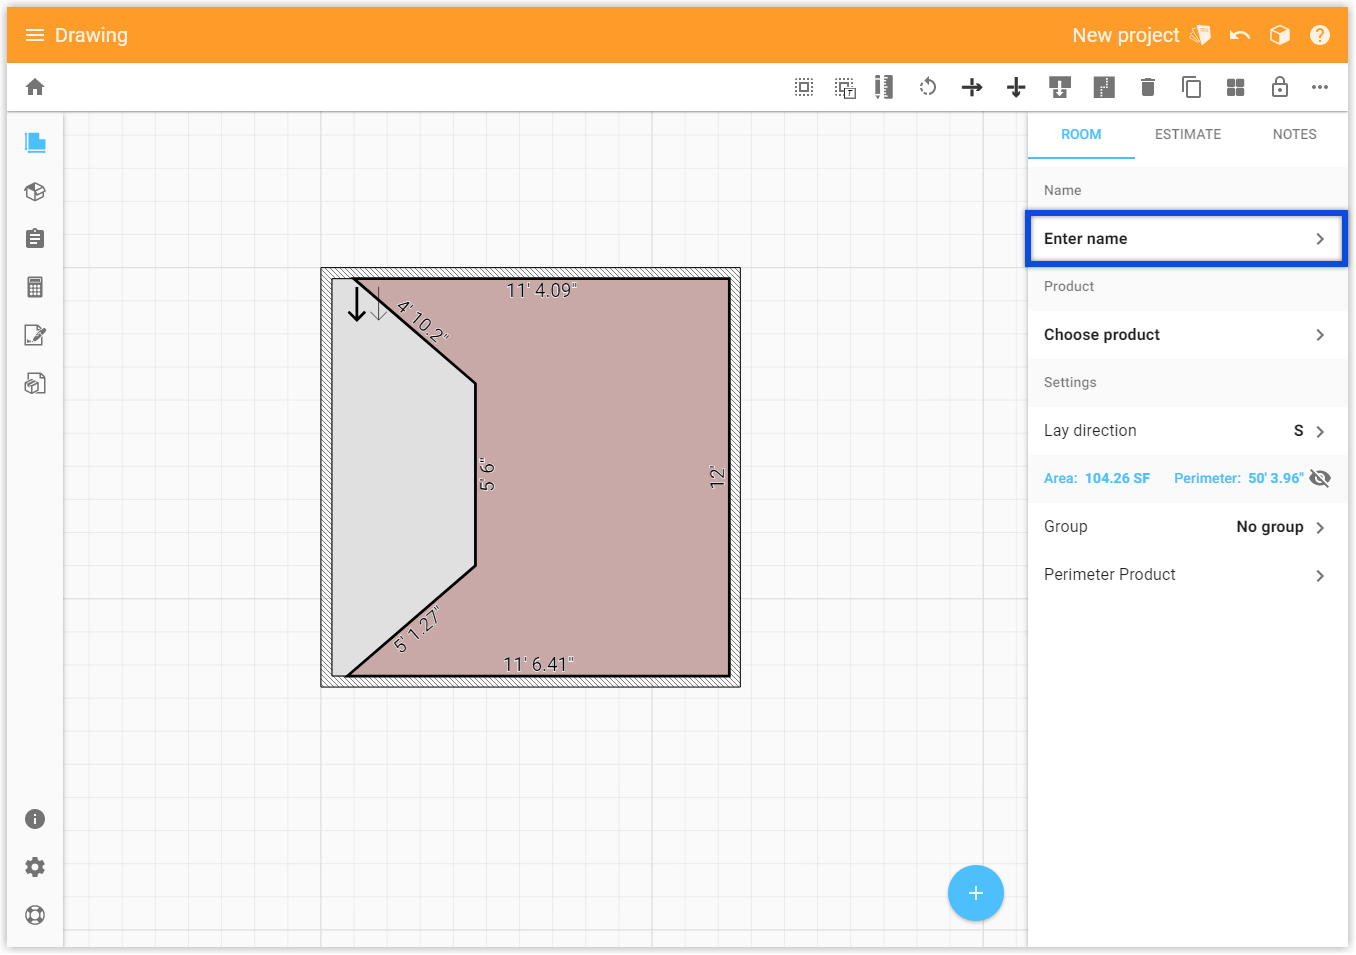
Task: Click the undo arrow in the header
Action: point(1240,35)
